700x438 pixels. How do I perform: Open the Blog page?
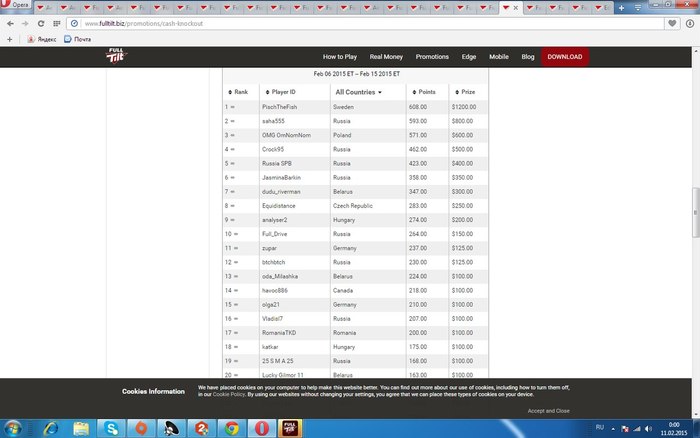pos(528,57)
